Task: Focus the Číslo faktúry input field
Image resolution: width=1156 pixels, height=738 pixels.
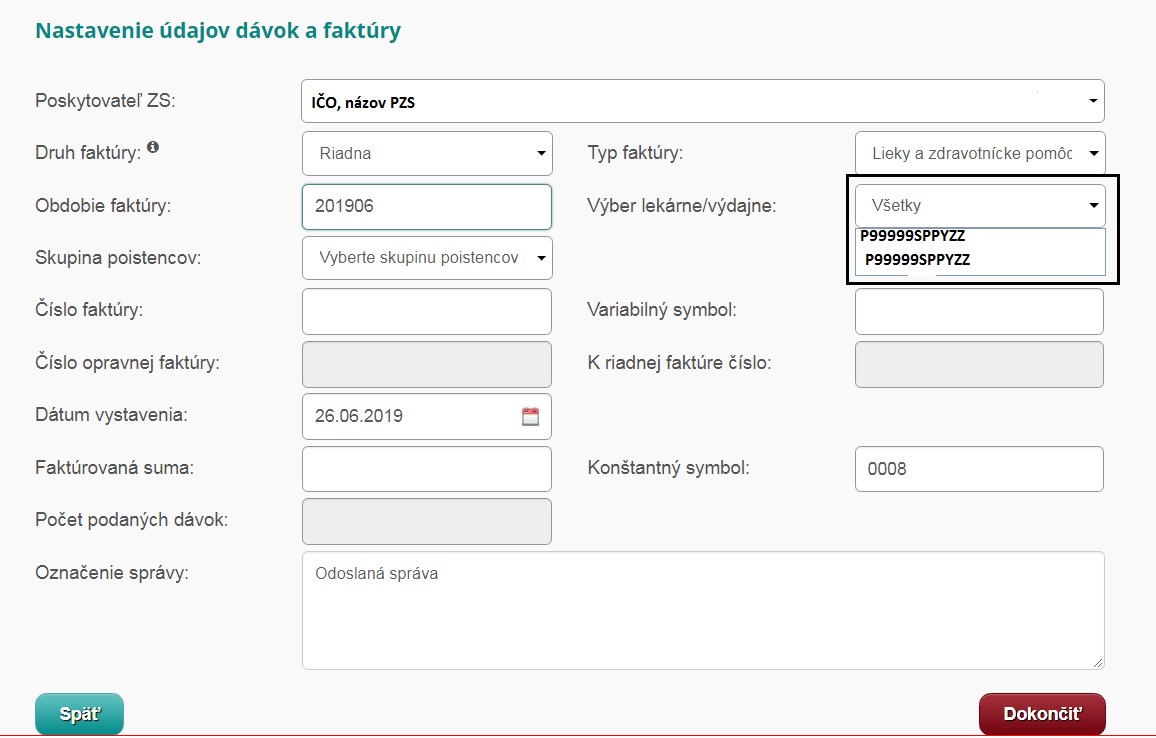Action: [427, 311]
